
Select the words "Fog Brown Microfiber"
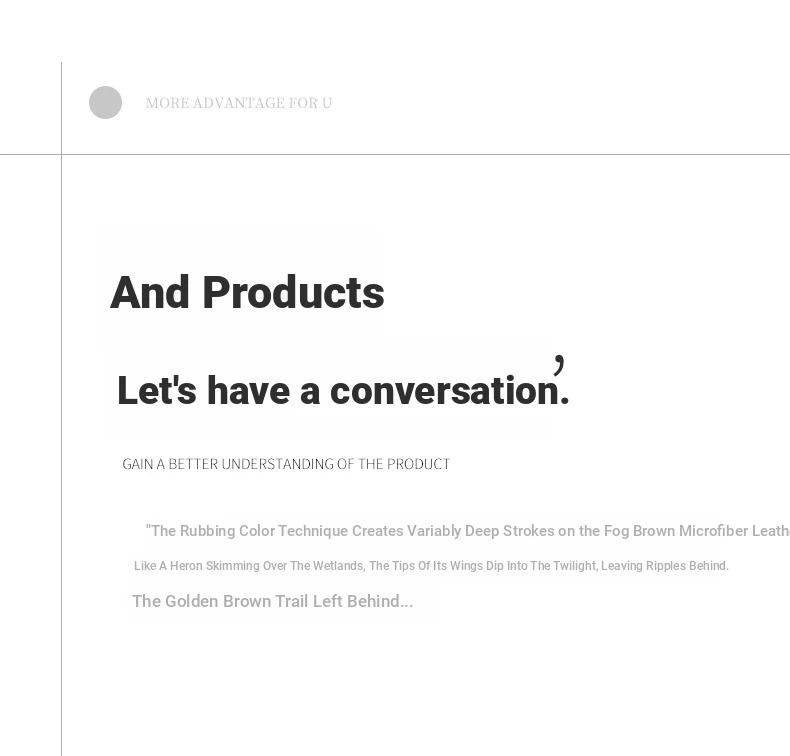coord(675,531)
